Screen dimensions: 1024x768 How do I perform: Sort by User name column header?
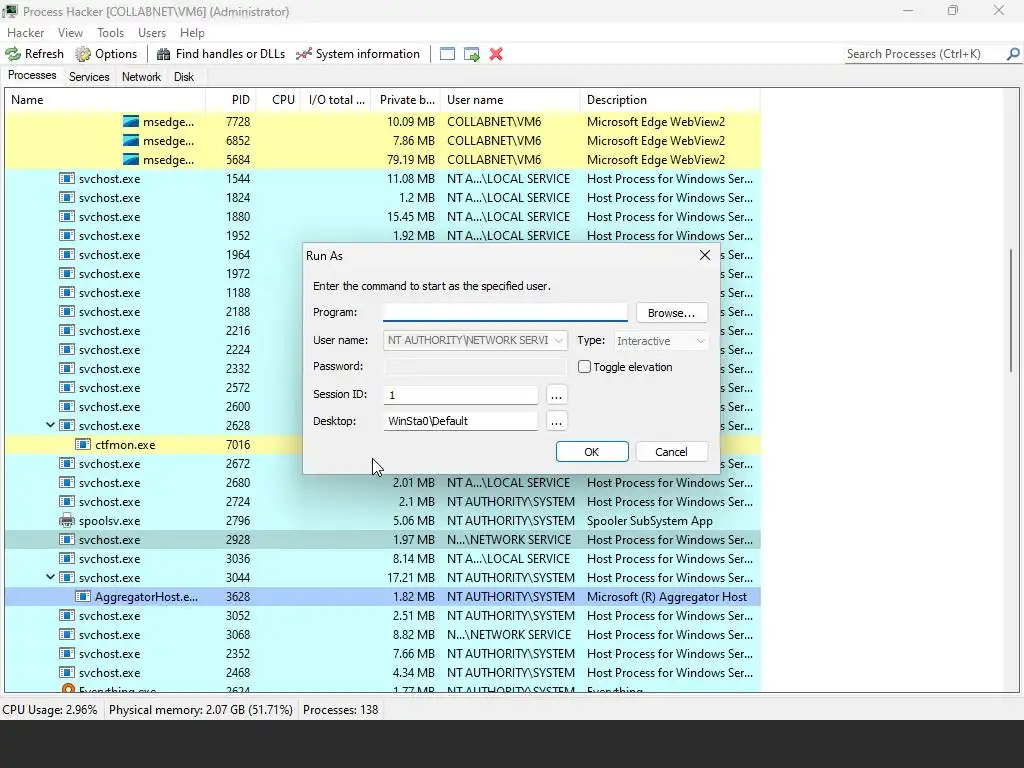pyautogui.click(x=510, y=100)
